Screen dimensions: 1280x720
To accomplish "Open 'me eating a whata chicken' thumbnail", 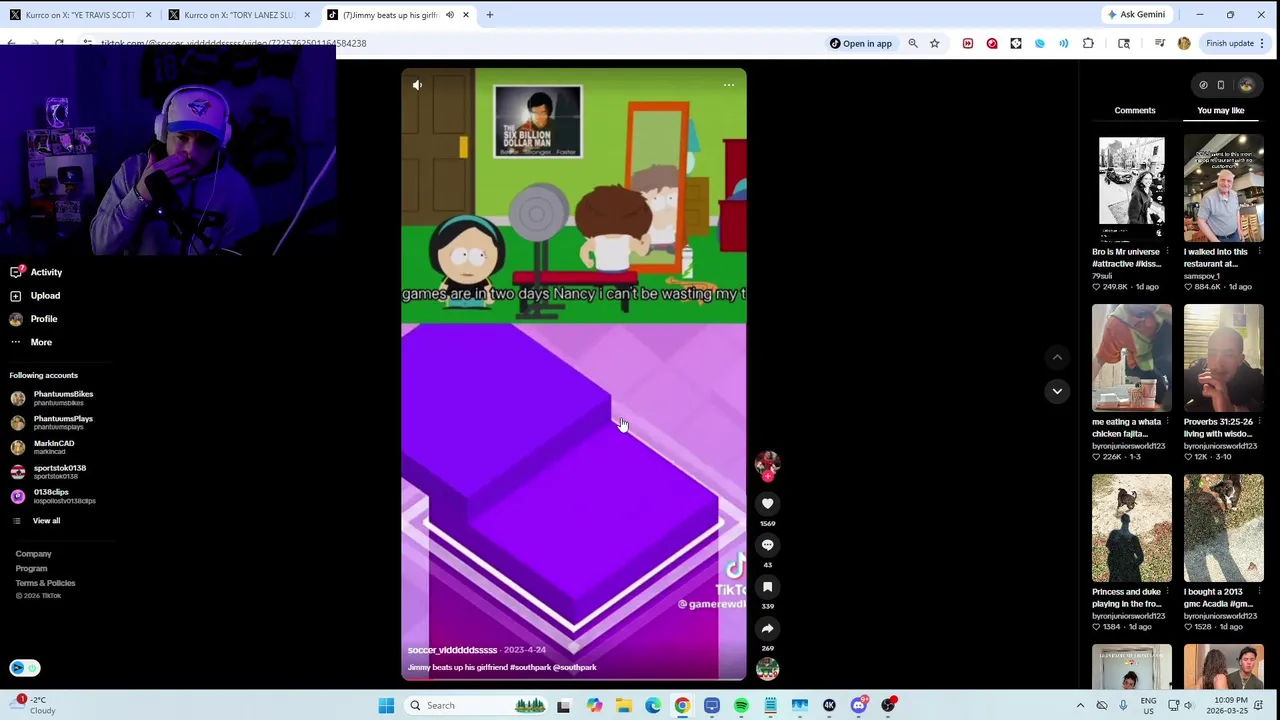I will pyautogui.click(x=1132, y=358).
